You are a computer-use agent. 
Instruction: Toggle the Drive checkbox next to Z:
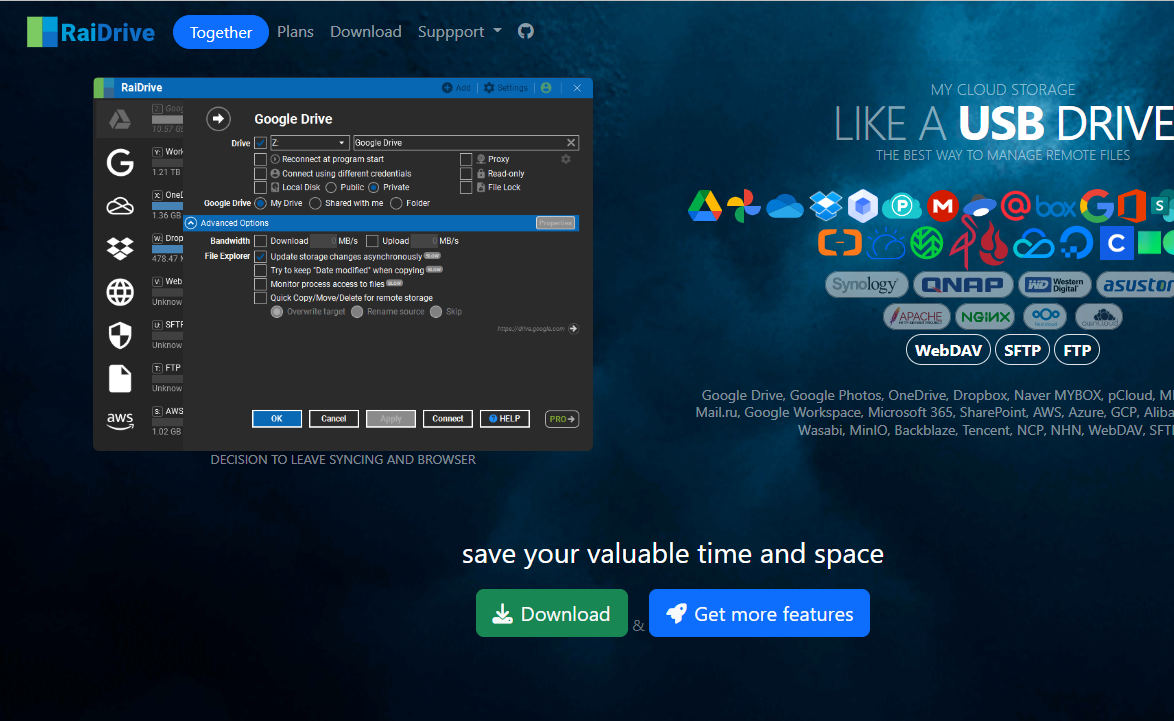click(261, 143)
